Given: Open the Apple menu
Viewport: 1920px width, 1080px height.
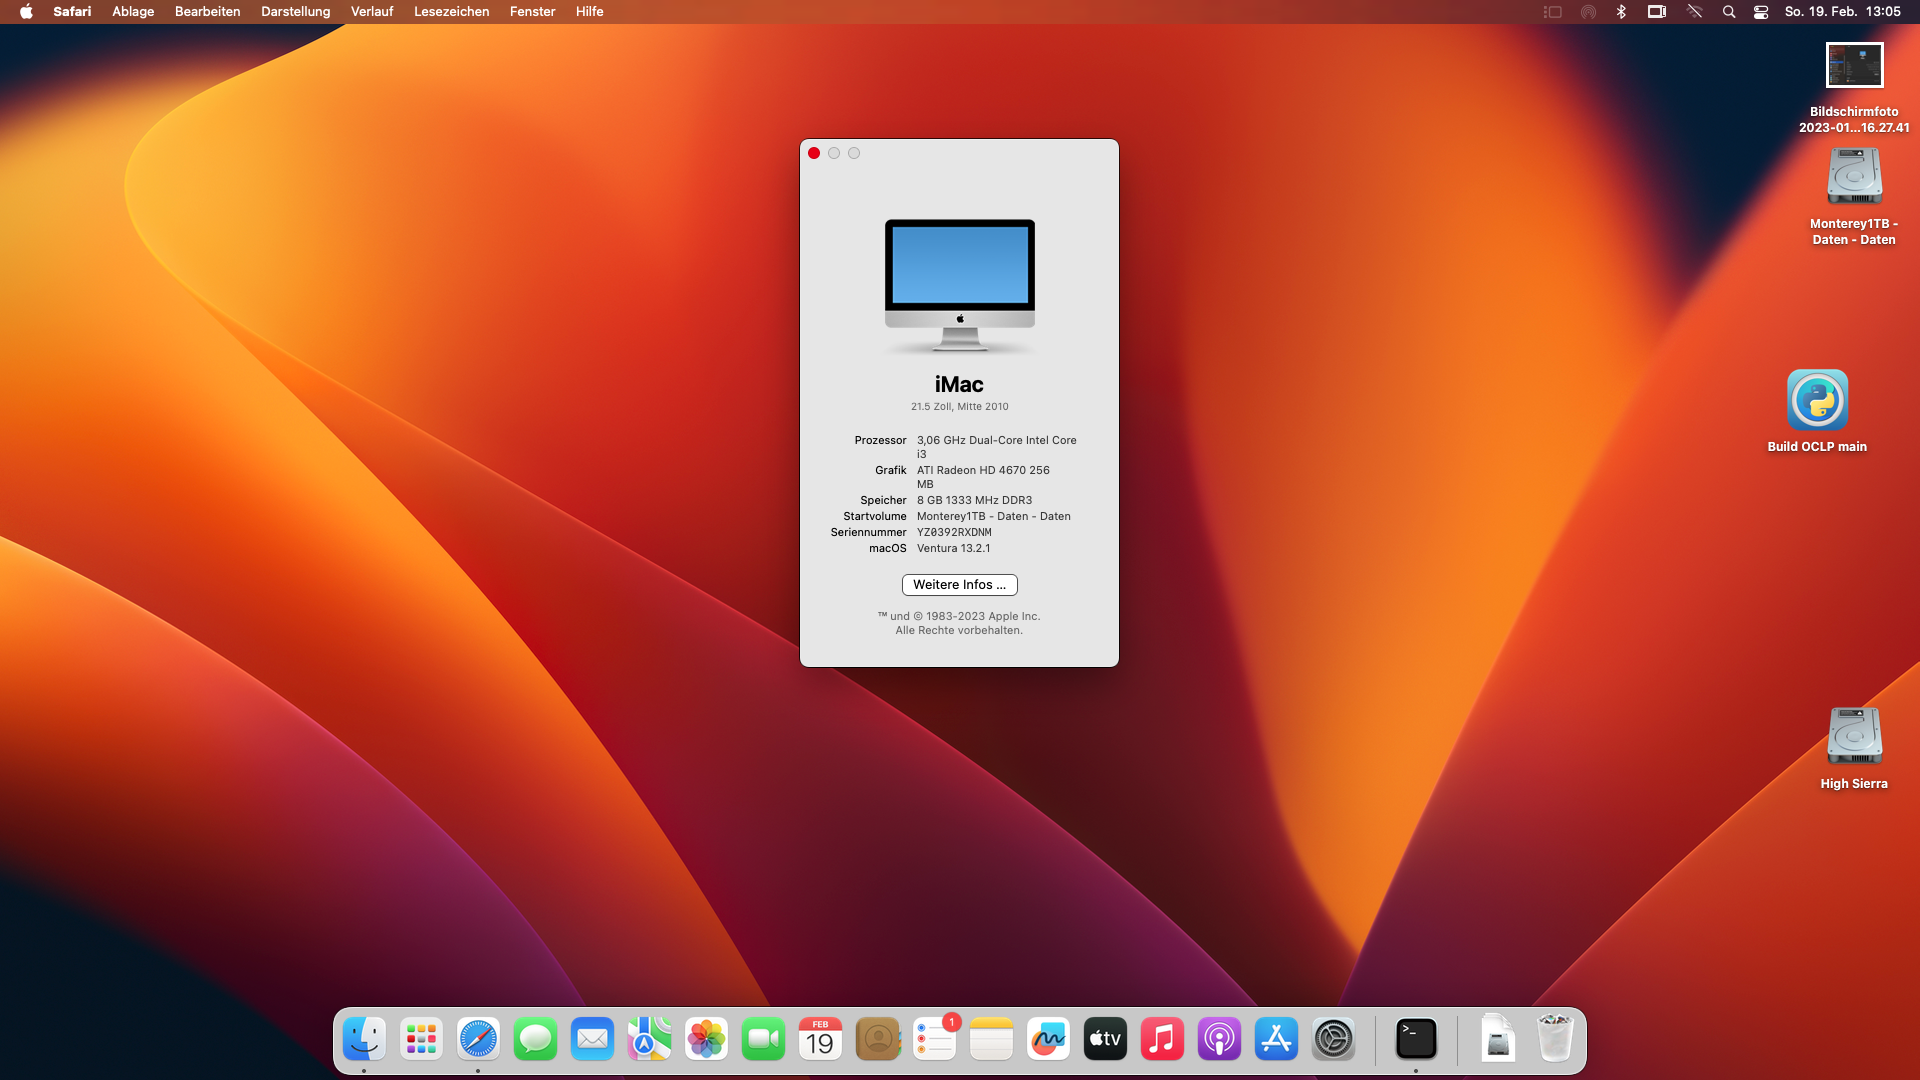Looking at the screenshot, I should [26, 12].
